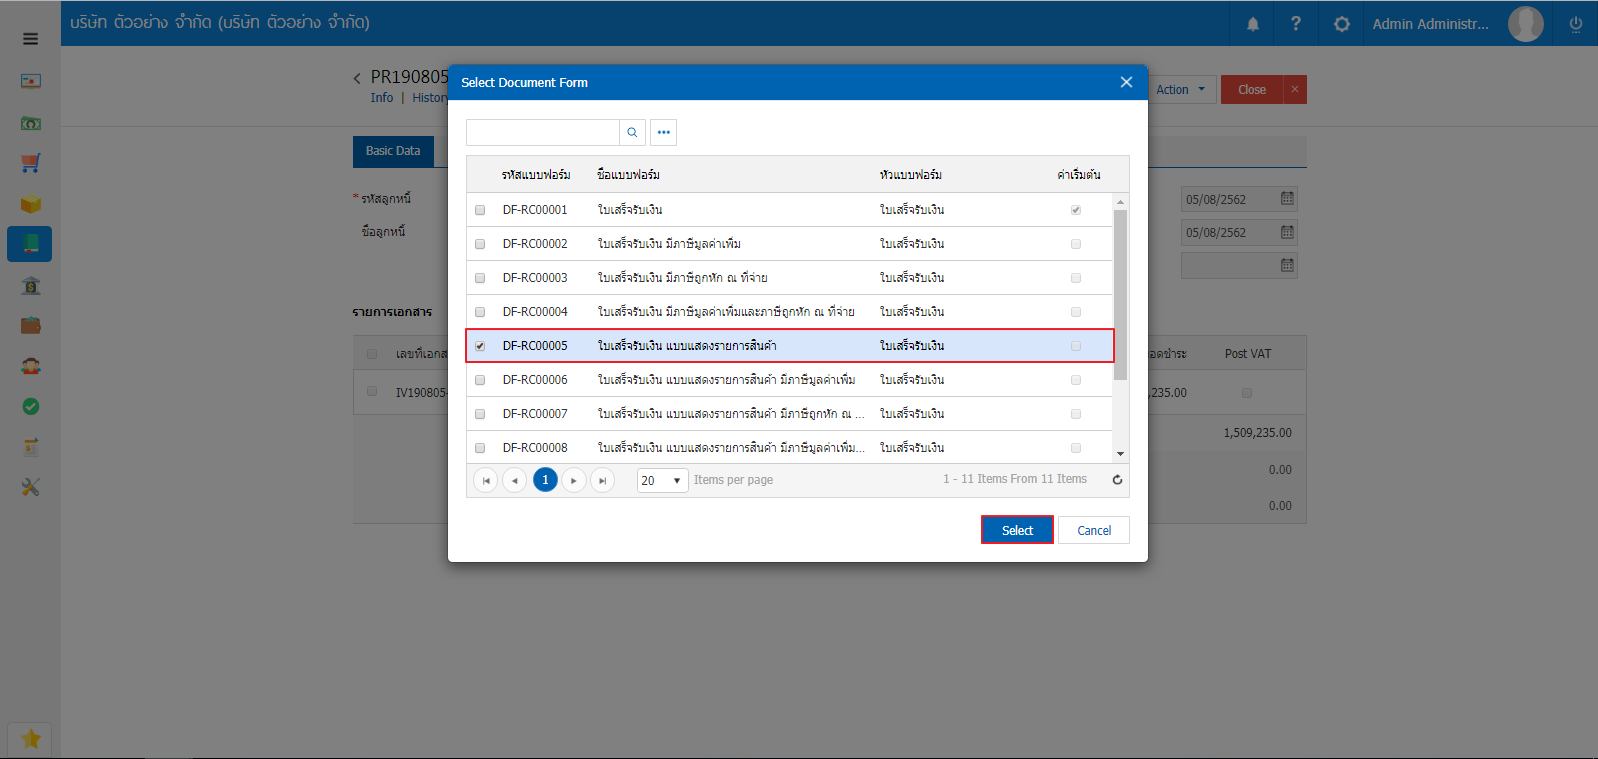Open the settings gear in header
The image size is (1598, 759).
click(x=1341, y=24)
